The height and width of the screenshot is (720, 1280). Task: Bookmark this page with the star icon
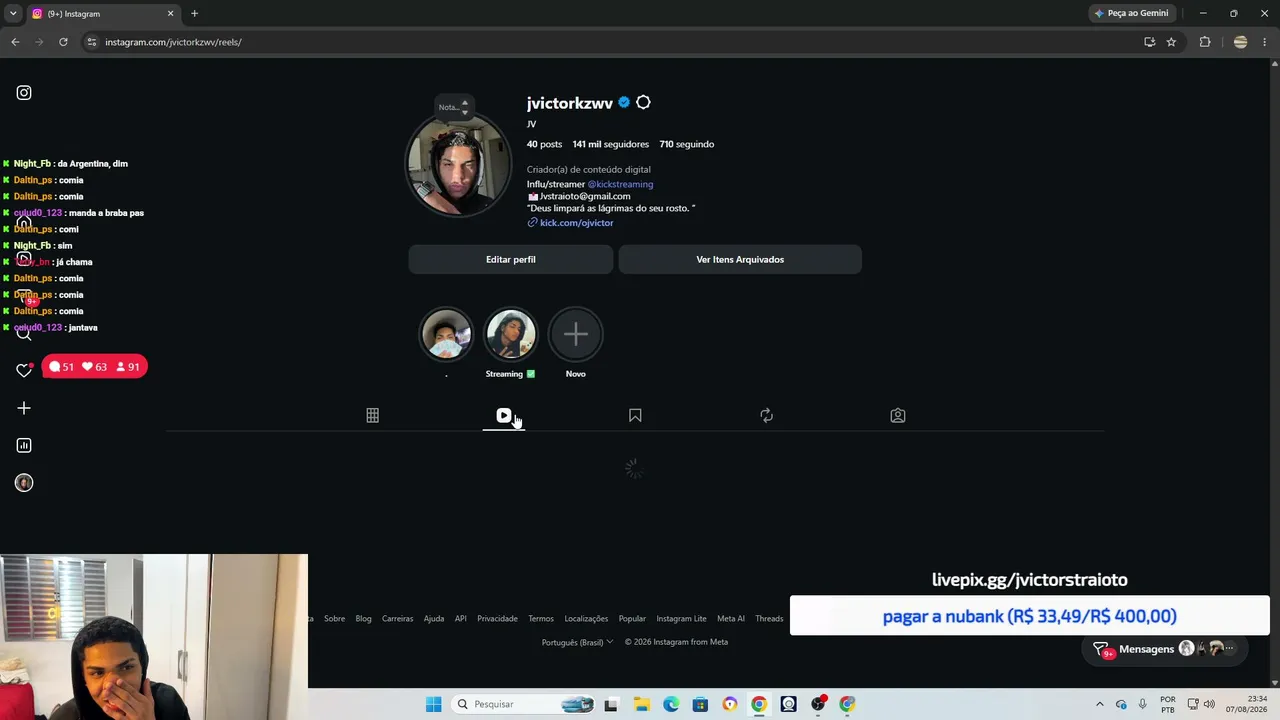coord(1171,42)
